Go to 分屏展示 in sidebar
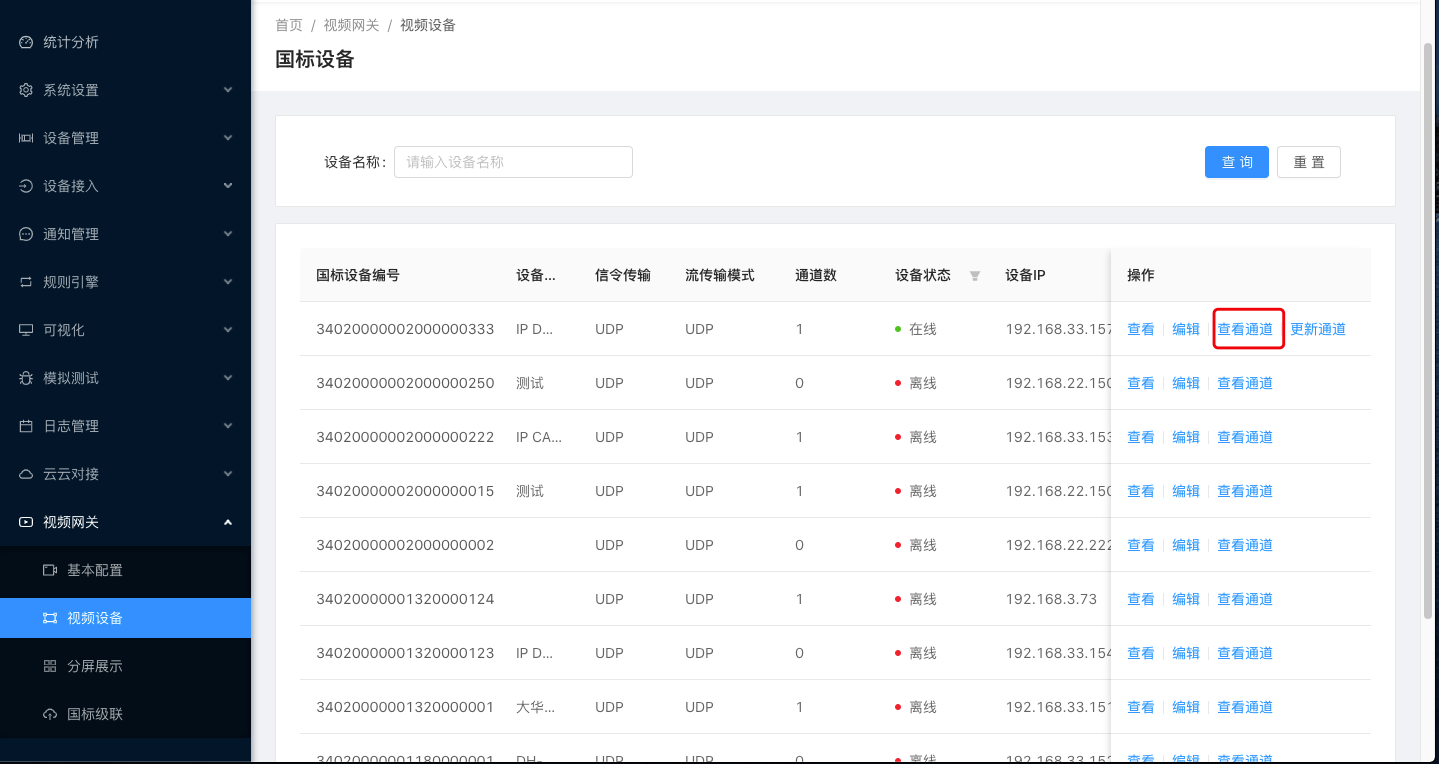1439x764 pixels. click(x=95, y=666)
